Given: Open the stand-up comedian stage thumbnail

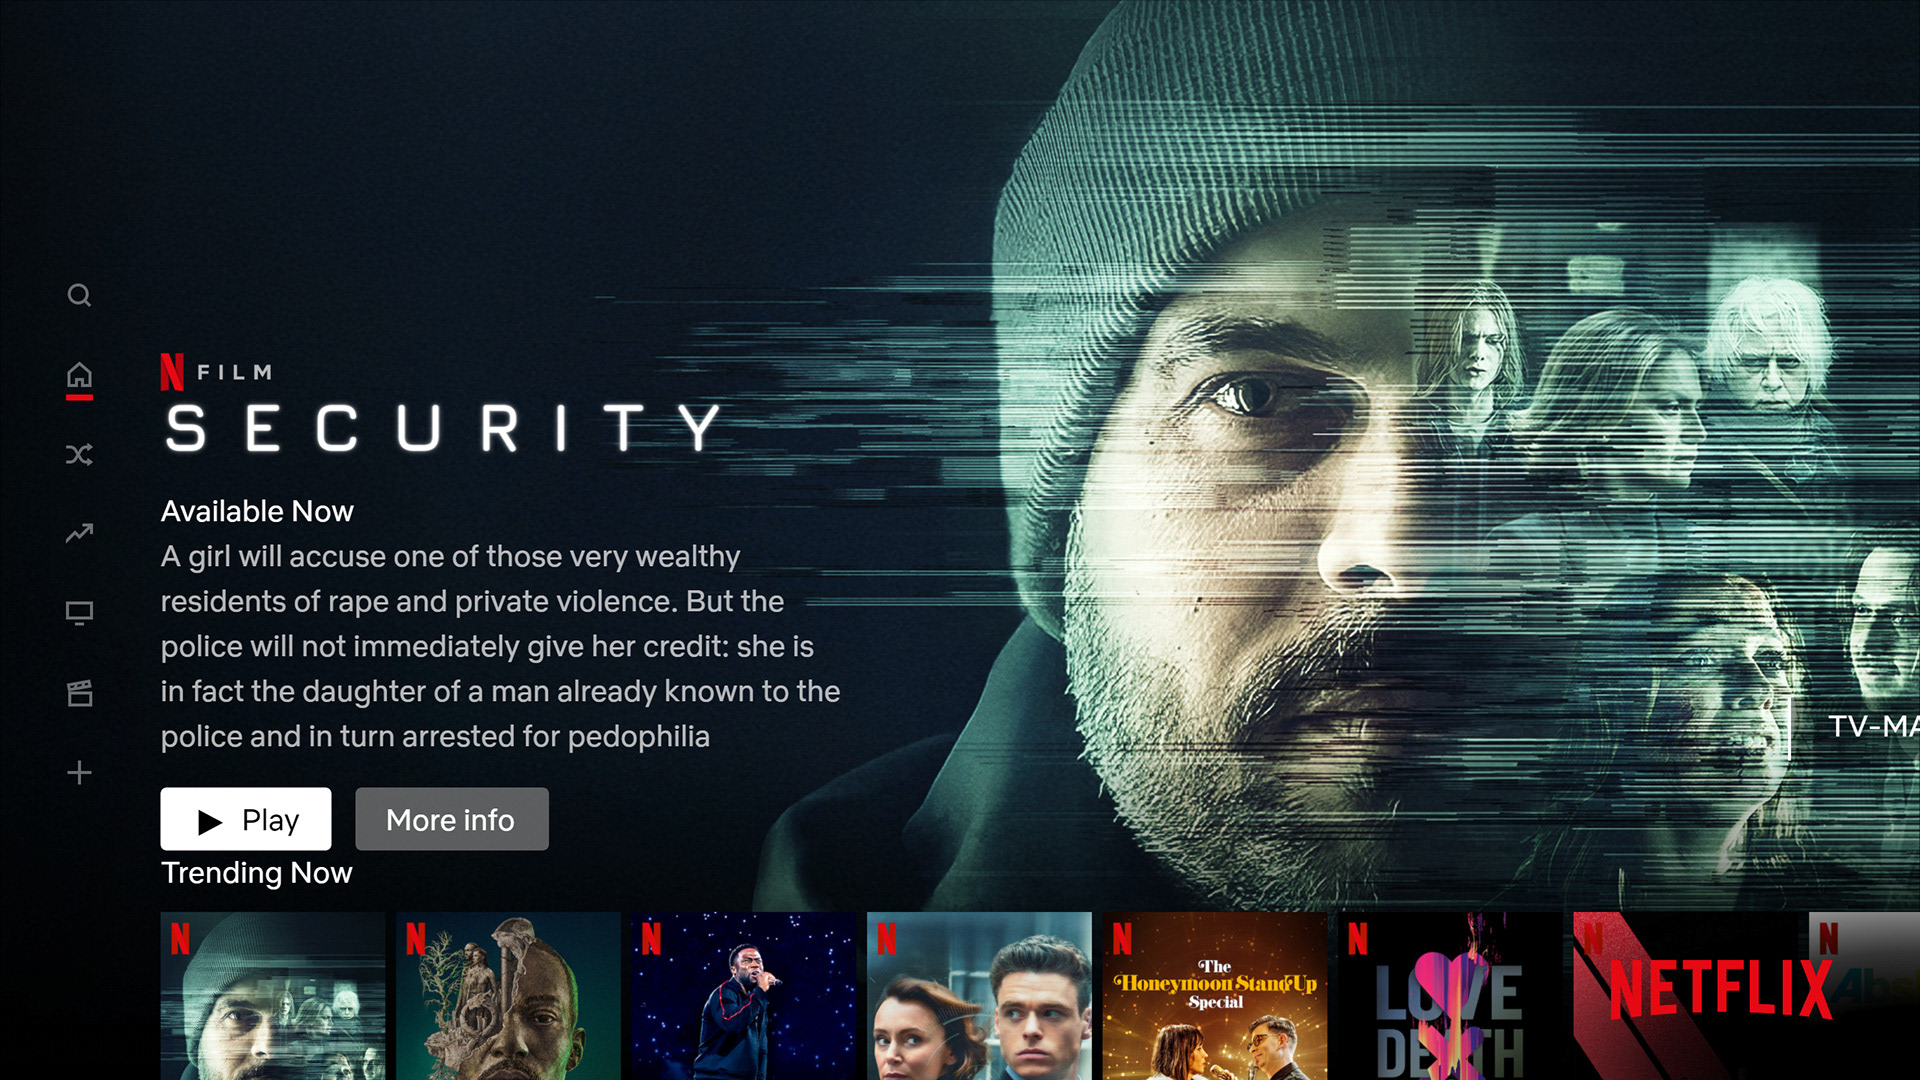Looking at the screenshot, I should pyautogui.click(x=744, y=996).
